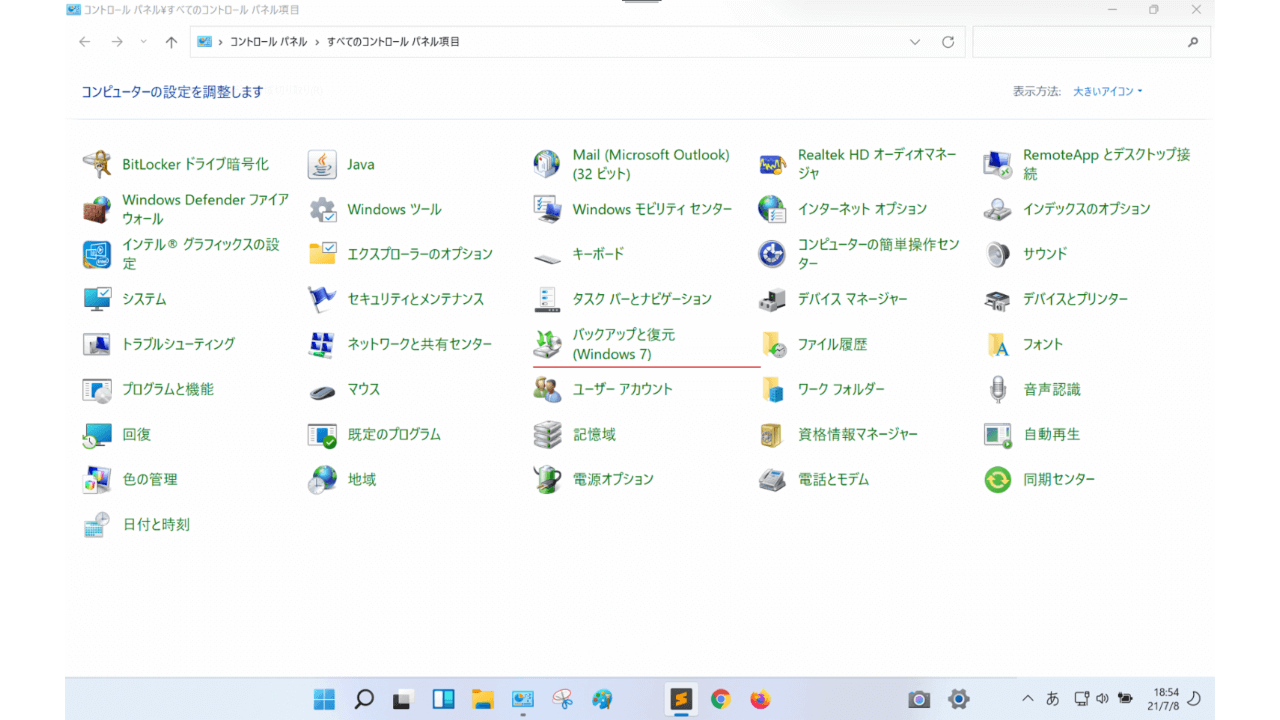Open the サウンド speaker icon
The image size is (1280, 720).
[x=998, y=254]
